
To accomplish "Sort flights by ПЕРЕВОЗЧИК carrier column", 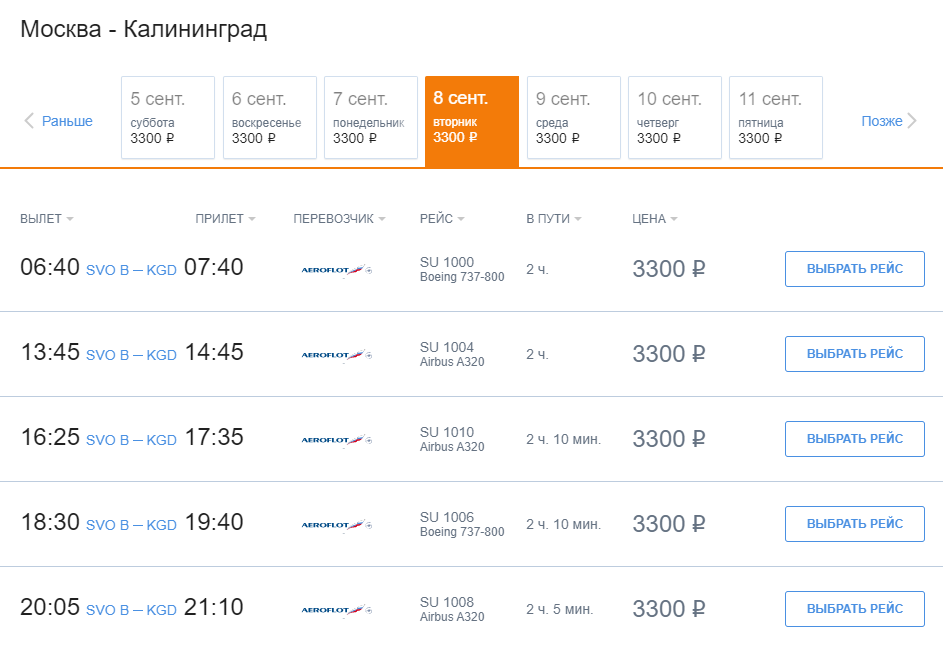I will coord(339,218).
